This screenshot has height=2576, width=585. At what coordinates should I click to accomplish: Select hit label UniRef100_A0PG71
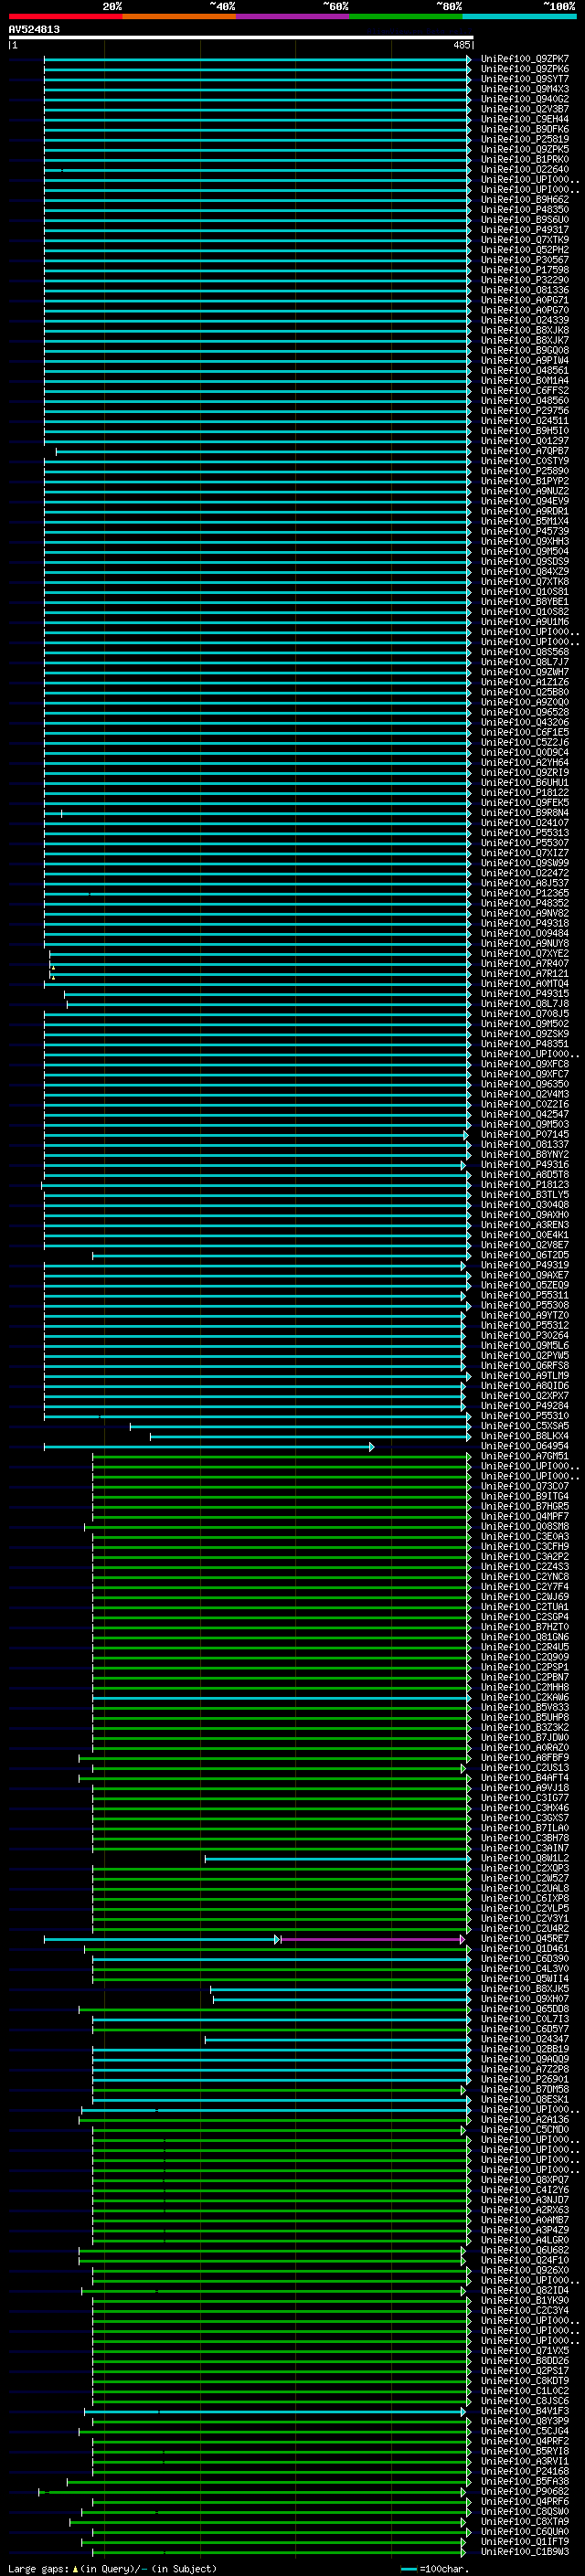click(525, 300)
